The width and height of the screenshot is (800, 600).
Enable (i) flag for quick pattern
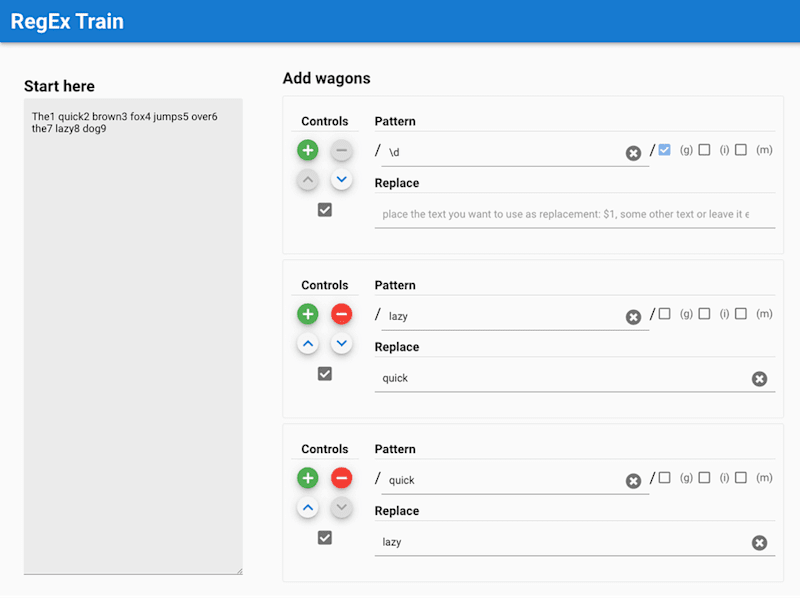(x=704, y=477)
